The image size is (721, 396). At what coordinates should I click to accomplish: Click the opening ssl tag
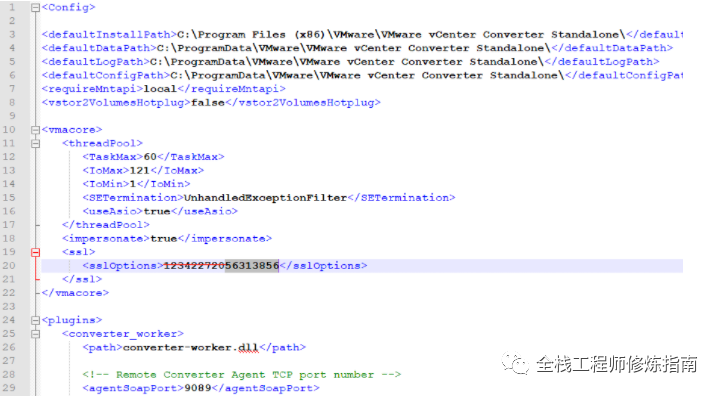click(x=79, y=252)
